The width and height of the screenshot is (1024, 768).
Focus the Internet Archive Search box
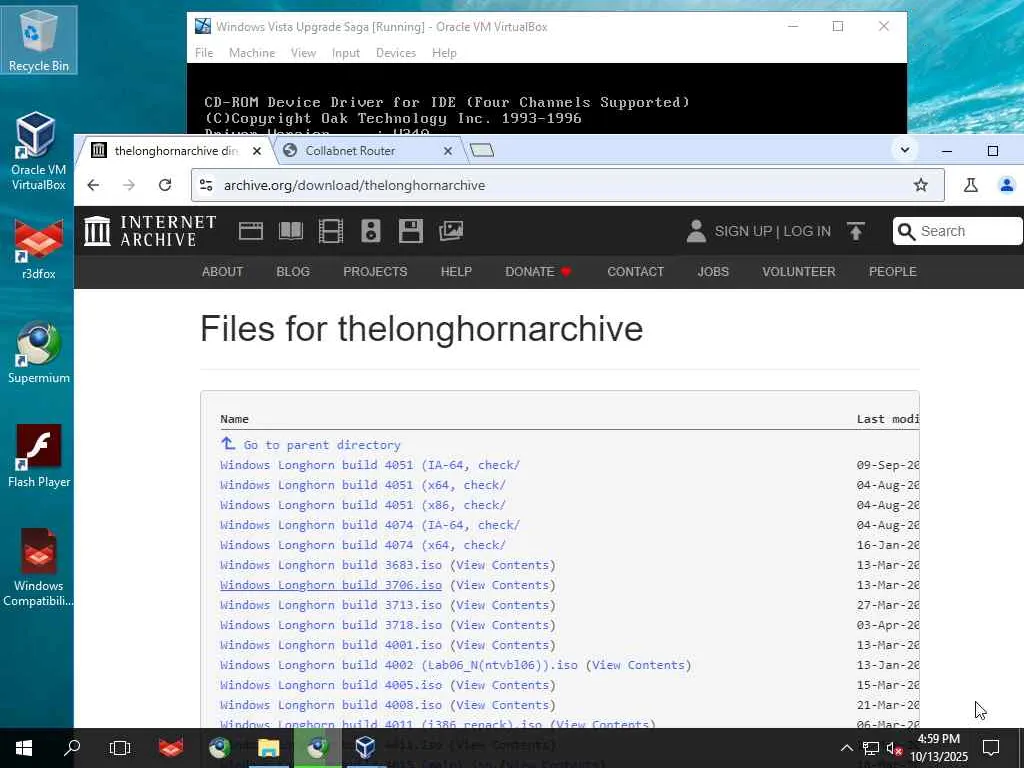[957, 231]
